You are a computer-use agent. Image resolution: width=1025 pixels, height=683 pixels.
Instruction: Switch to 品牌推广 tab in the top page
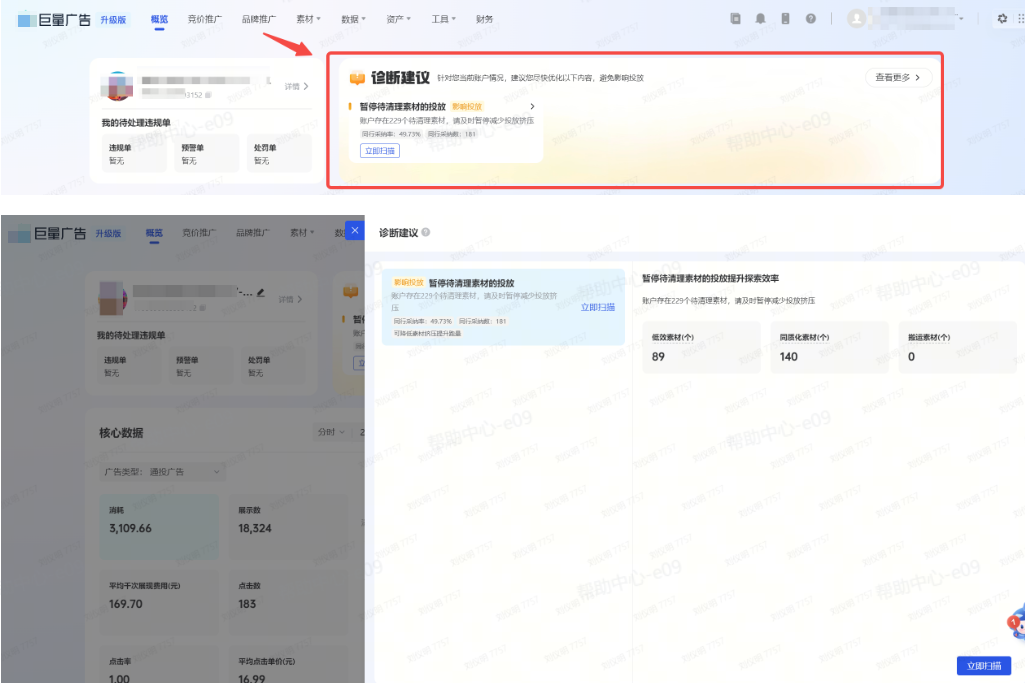(x=259, y=19)
